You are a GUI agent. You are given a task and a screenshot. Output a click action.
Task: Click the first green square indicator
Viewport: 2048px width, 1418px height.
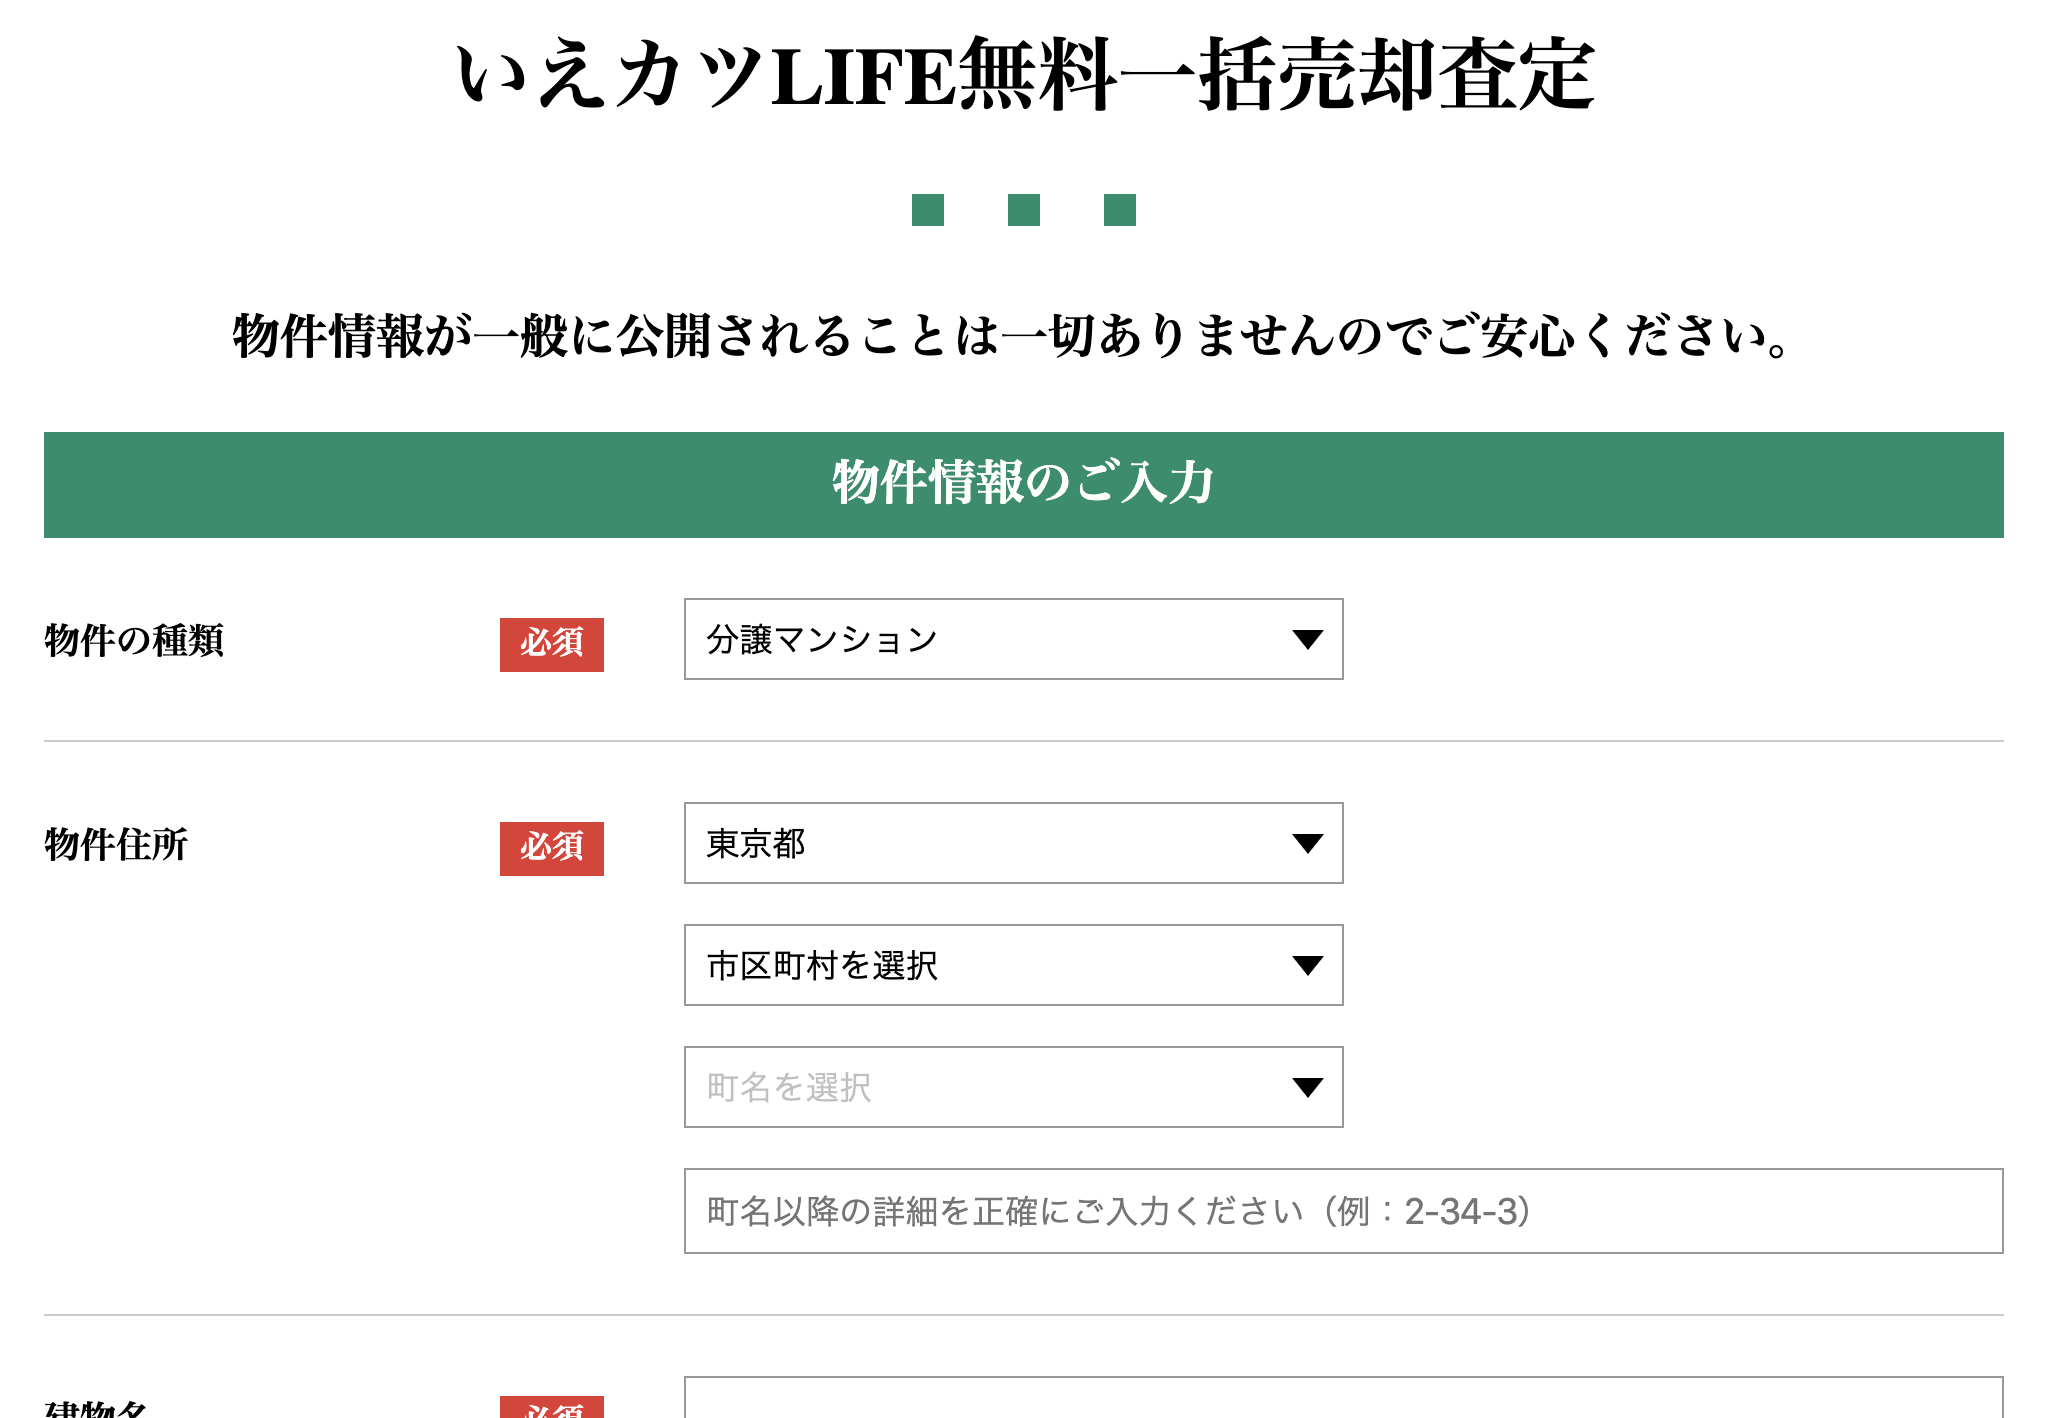pos(927,210)
